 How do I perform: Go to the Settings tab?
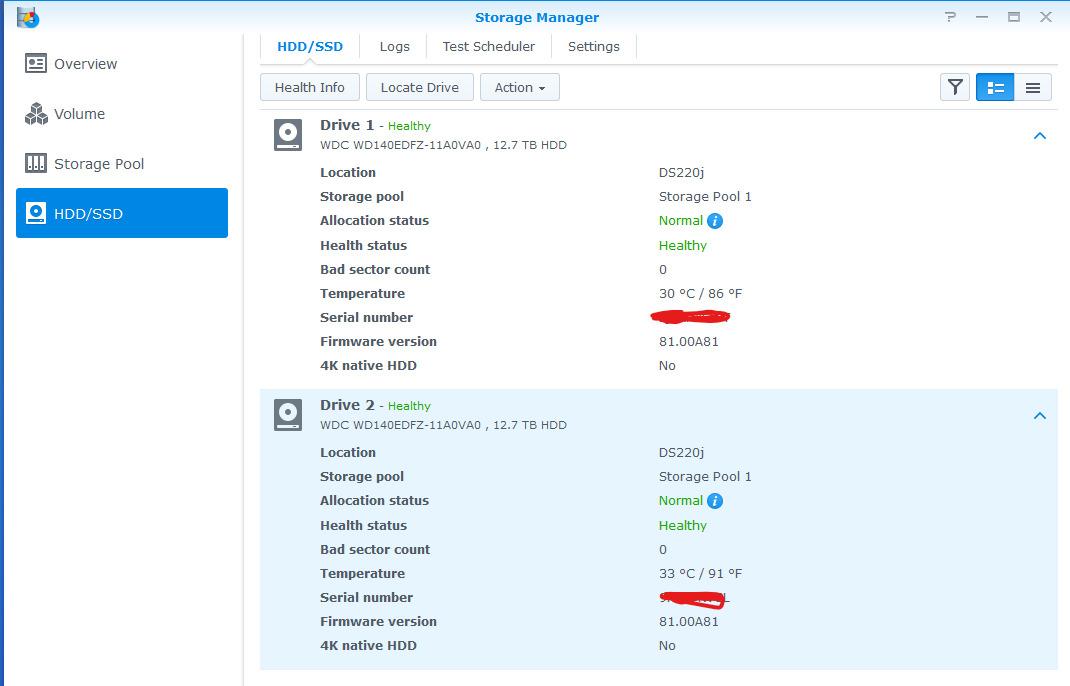click(x=593, y=46)
